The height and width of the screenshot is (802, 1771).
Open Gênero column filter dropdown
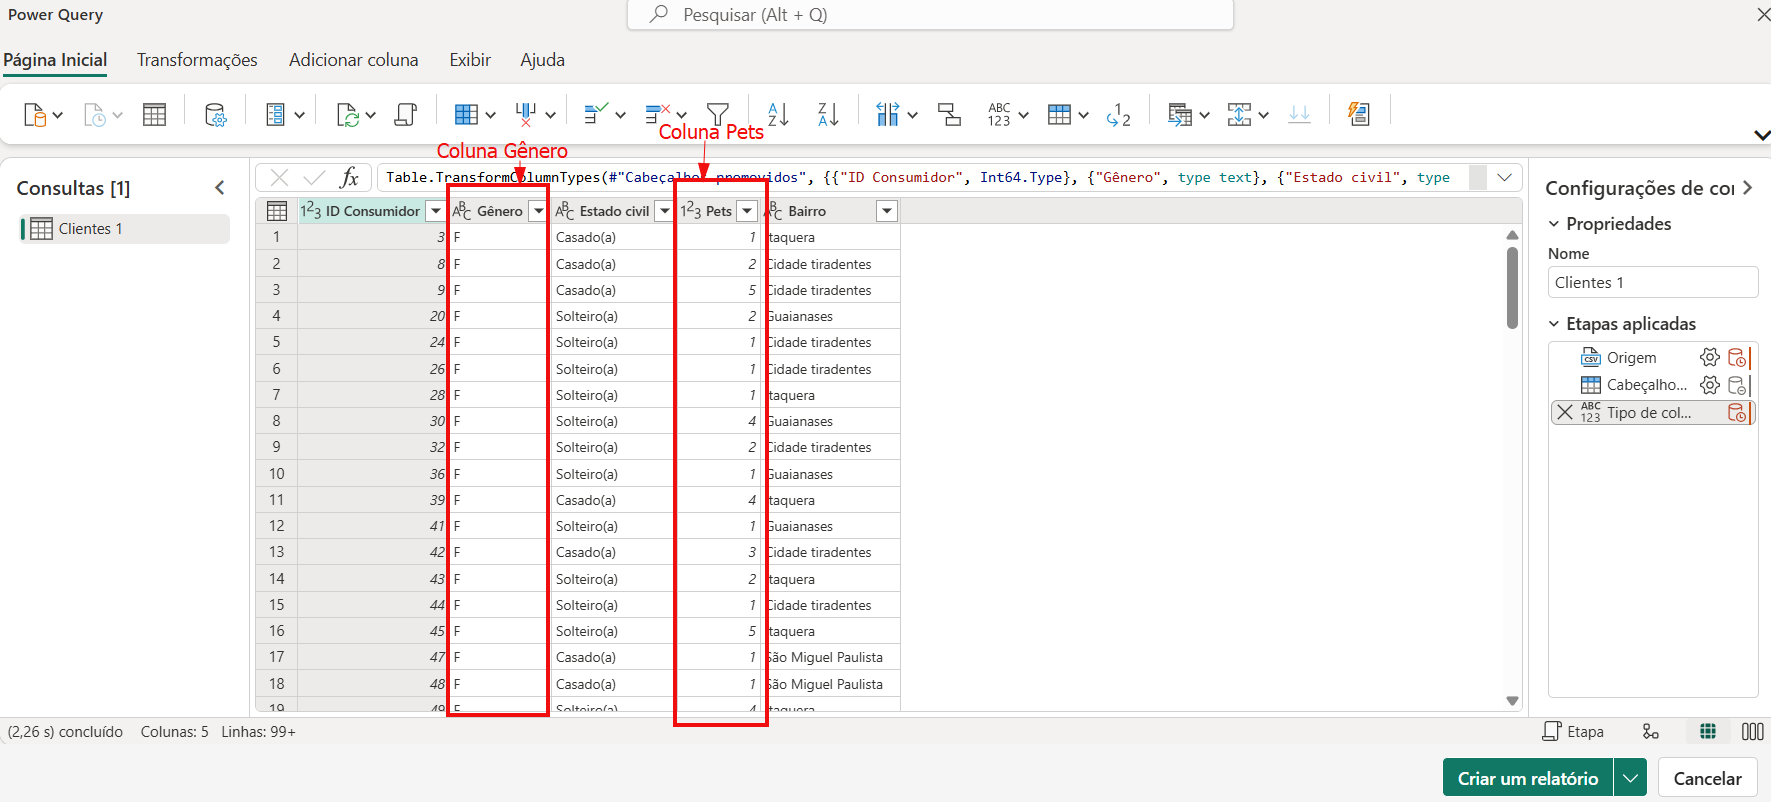click(x=538, y=211)
